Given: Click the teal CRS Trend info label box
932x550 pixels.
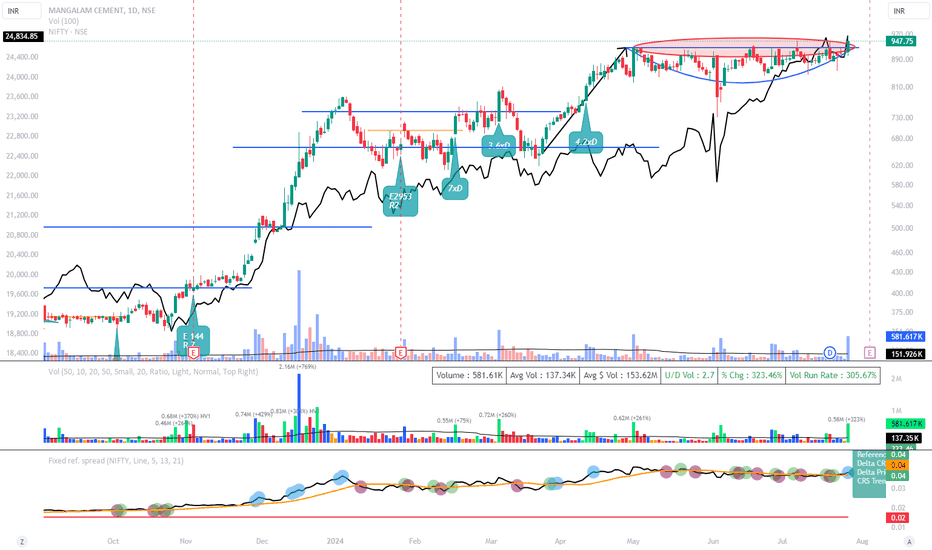Looking at the screenshot, I should [870, 474].
